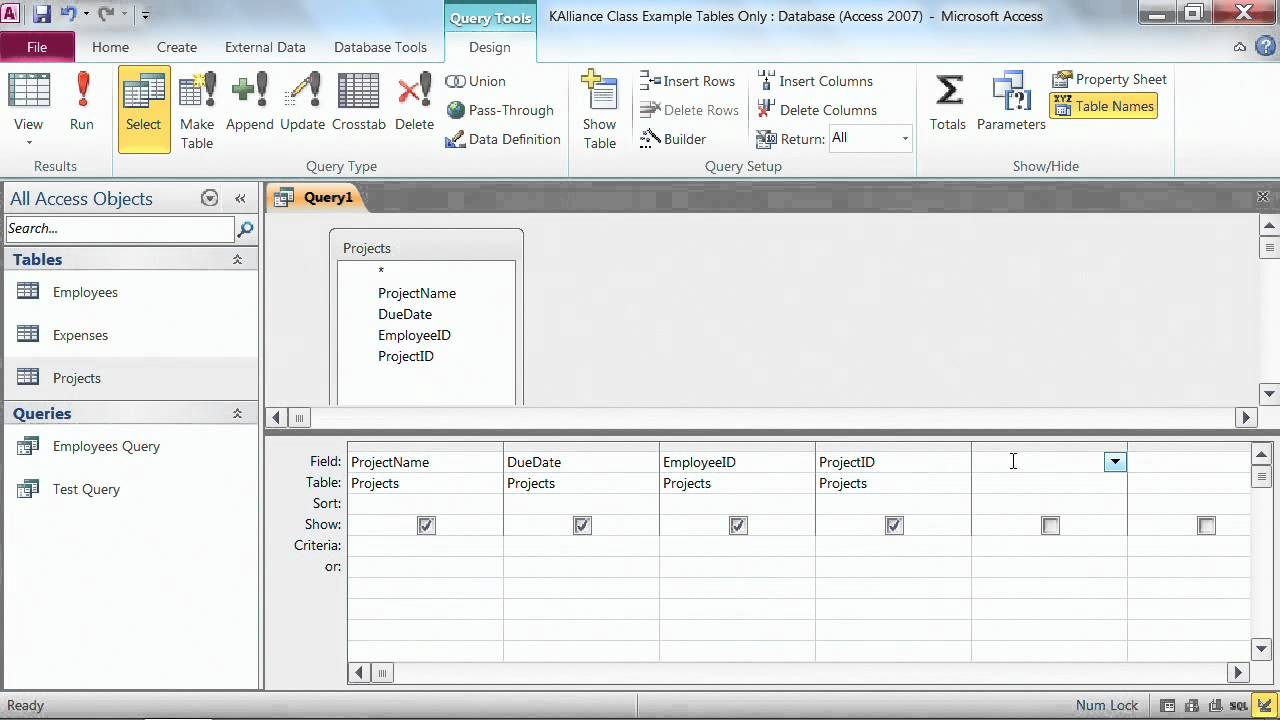Screen dimensions: 1280x720
Task: Switch to the Database Tools tab
Action: click(x=380, y=47)
